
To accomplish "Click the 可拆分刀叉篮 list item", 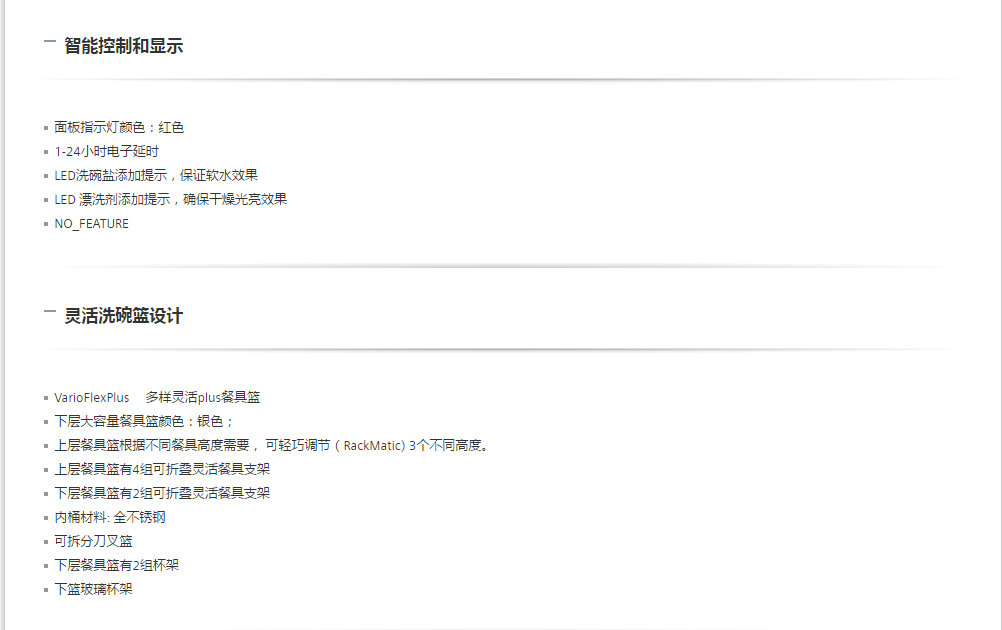I will [x=93, y=541].
